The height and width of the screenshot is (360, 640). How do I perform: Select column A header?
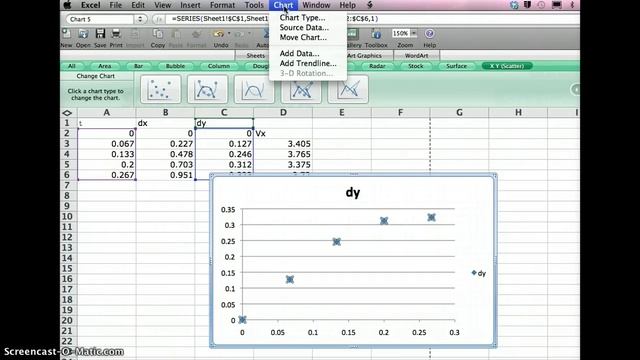107,113
